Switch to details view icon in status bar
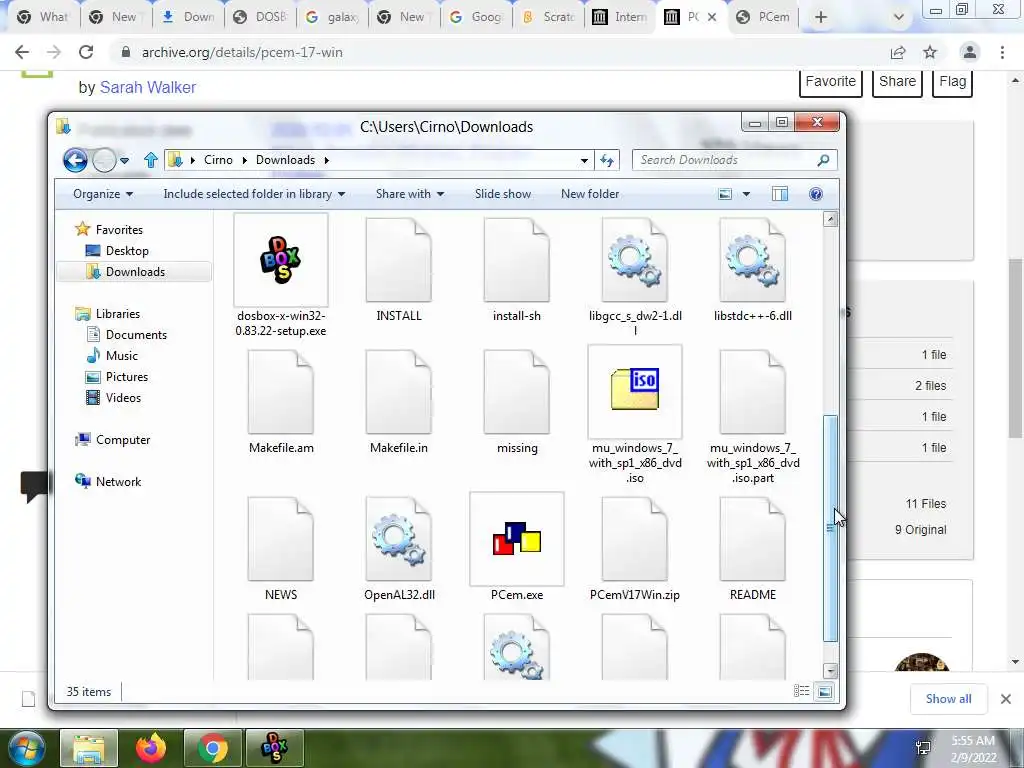 (x=801, y=691)
